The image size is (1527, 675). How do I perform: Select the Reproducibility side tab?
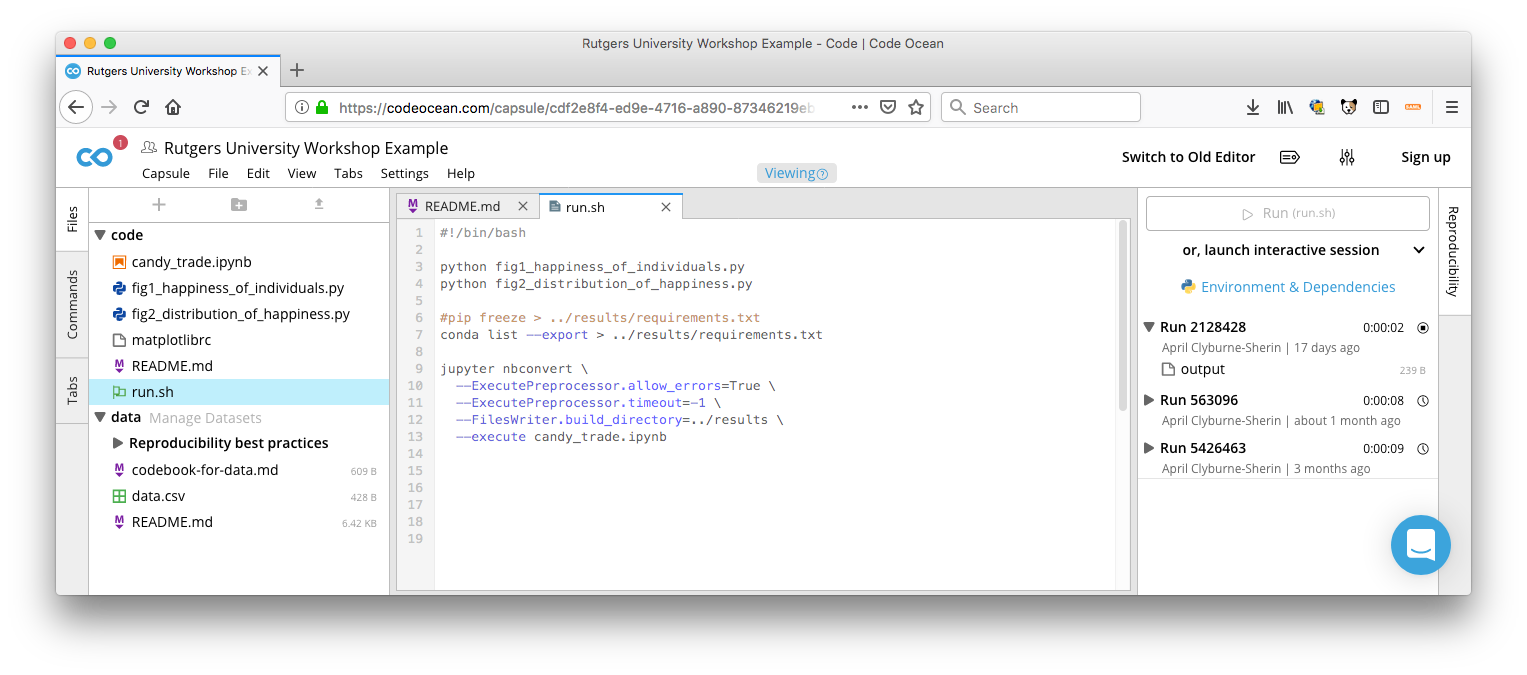pos(1454,251)
